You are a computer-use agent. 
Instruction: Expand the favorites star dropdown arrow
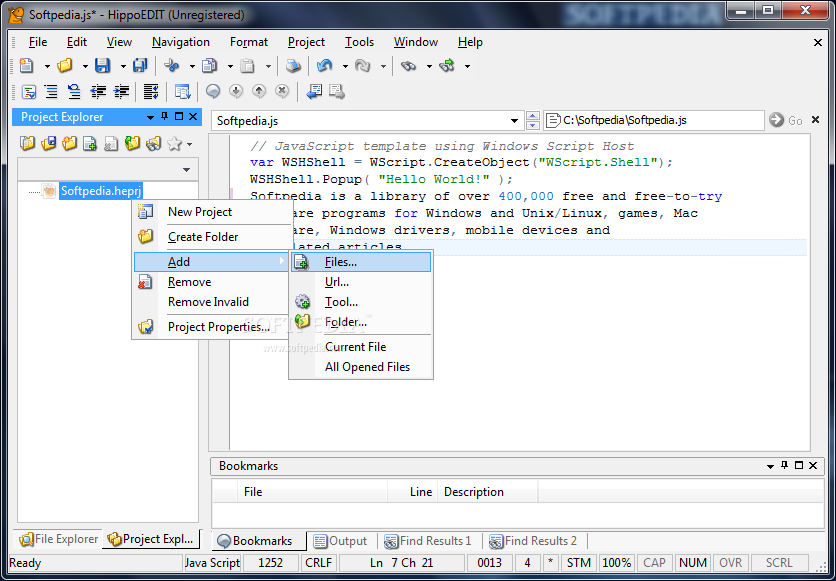(189, 144)
